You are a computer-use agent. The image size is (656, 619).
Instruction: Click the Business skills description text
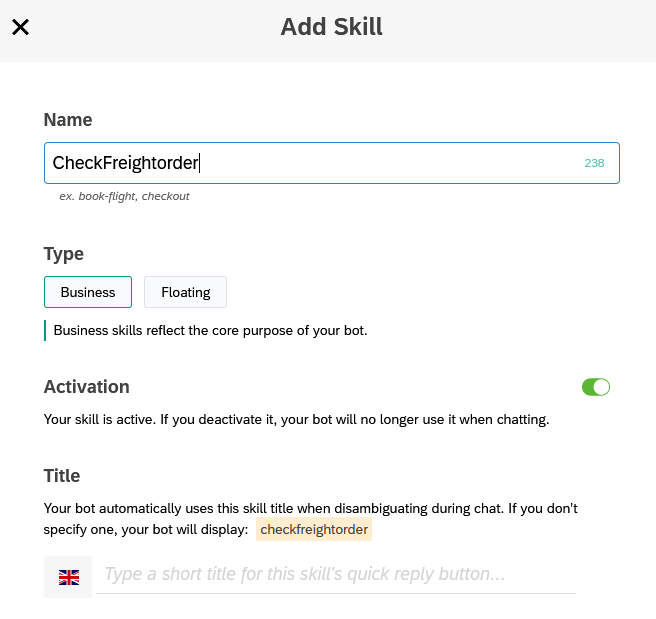click(x=210, y=330)
